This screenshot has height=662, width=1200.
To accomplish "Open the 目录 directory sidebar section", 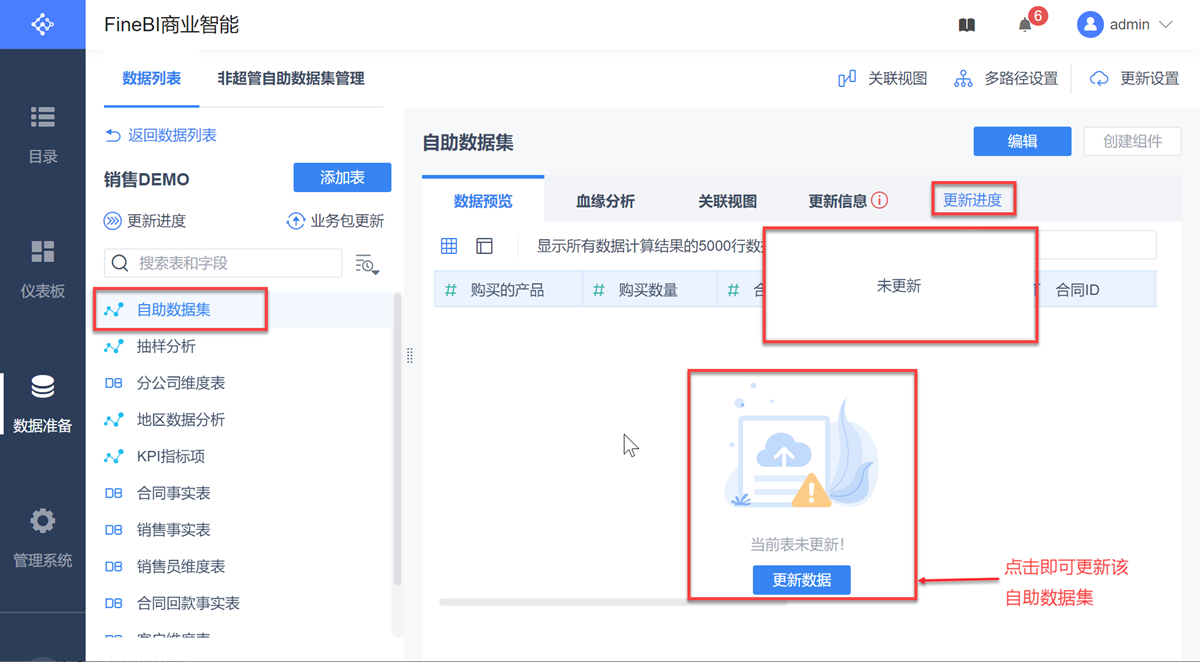I will [x=43, y=135].
